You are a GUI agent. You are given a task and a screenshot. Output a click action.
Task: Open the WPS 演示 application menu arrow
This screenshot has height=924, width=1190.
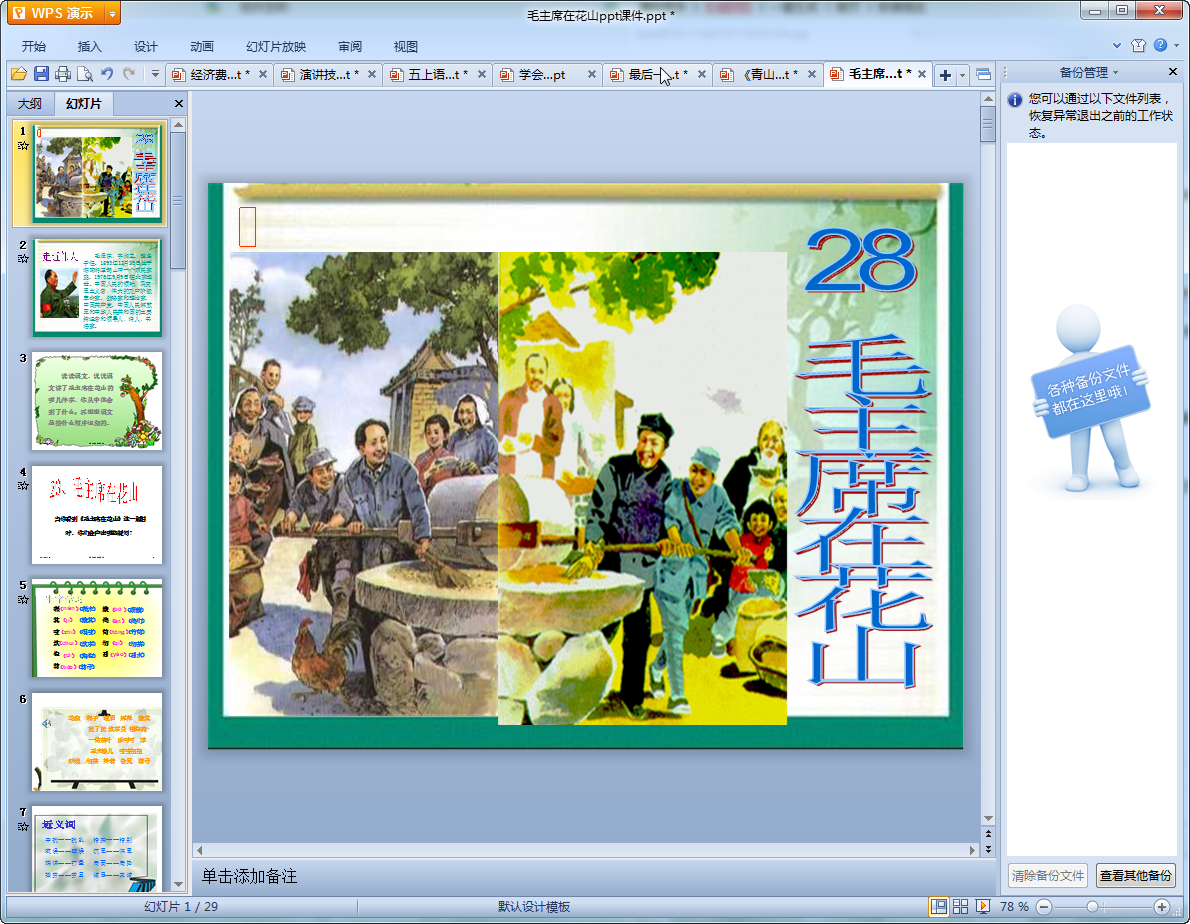pyautogui.click(x=112, y=14)
